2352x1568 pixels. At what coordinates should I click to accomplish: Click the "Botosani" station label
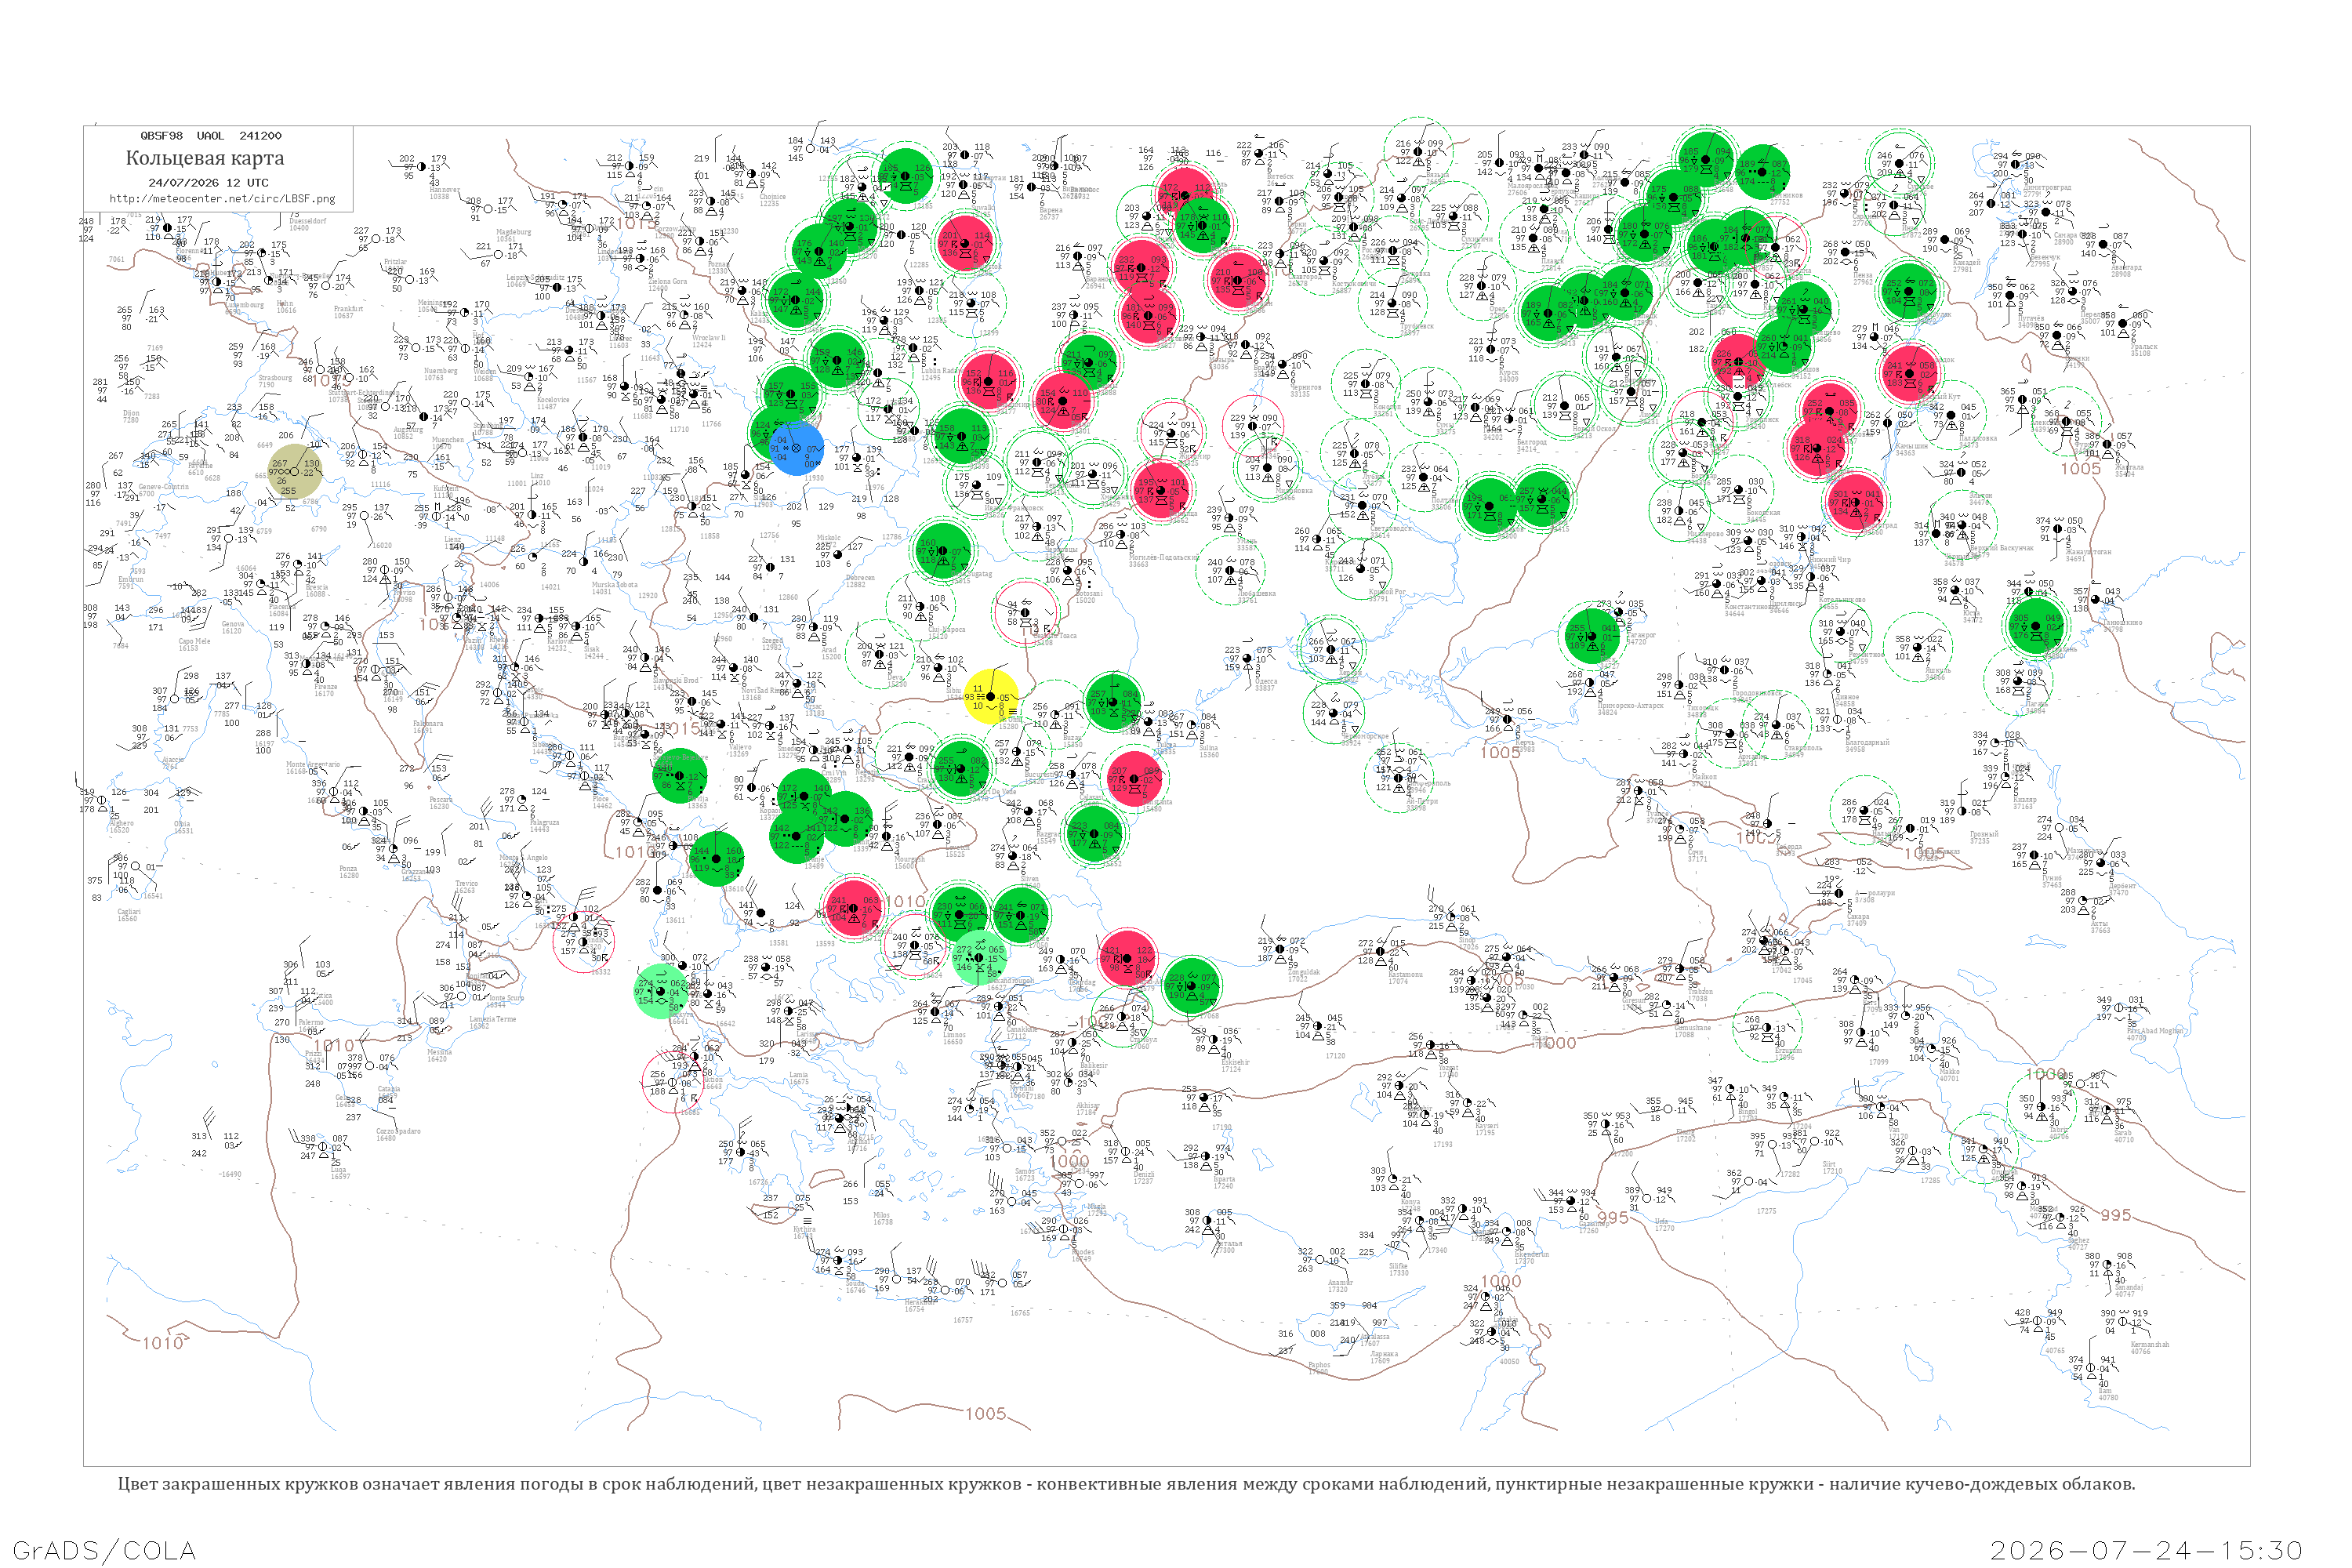[x=1089, y=593]
